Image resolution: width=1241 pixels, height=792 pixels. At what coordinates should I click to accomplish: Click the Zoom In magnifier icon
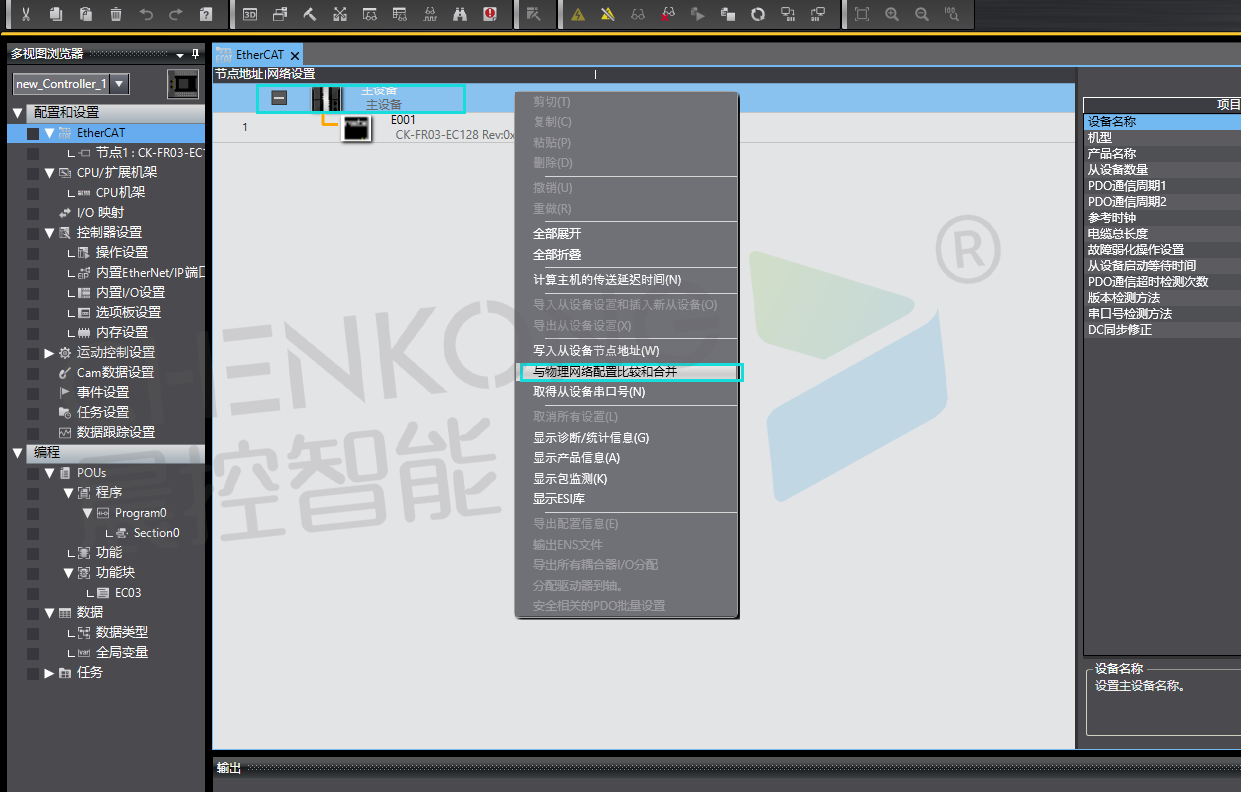(892, 14)
